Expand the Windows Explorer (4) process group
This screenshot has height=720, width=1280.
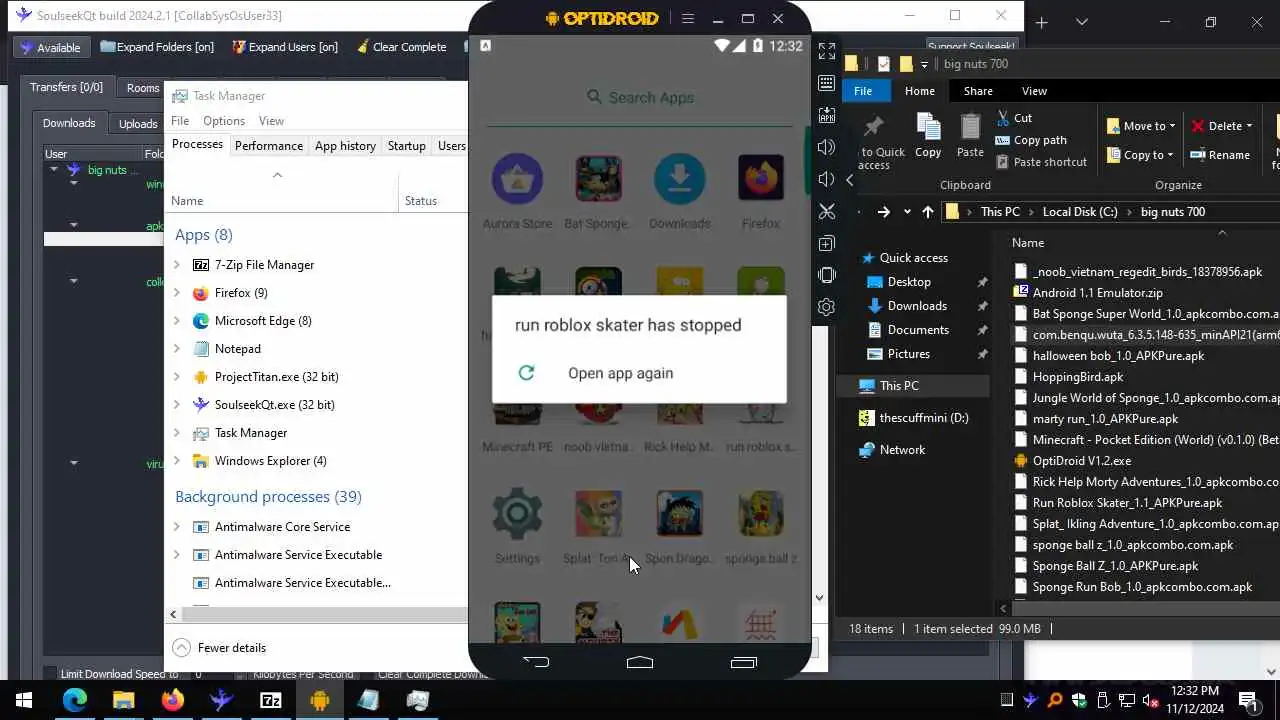click(177, 461)
